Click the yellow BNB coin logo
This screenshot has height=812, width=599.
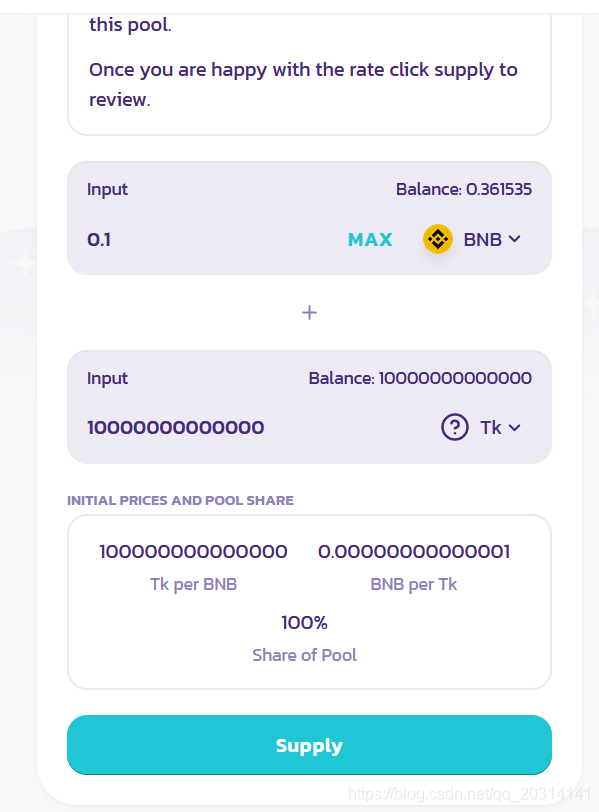437,239
